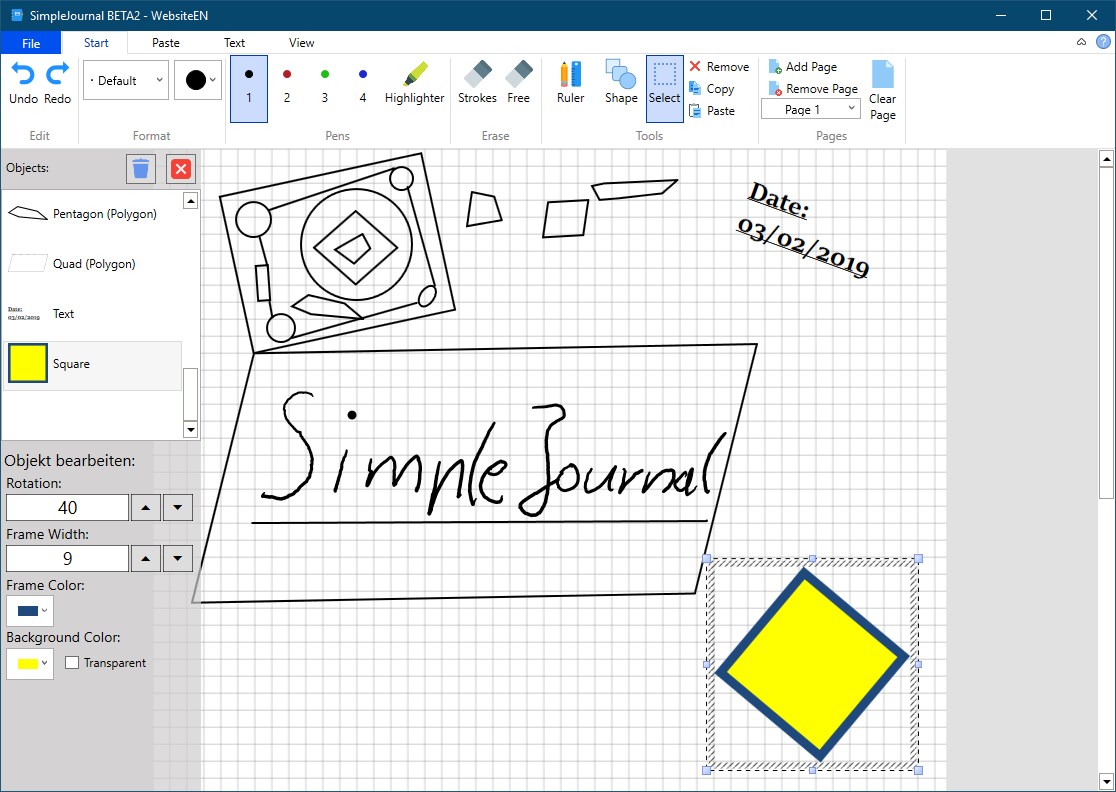
Task: Open the help question mark icon
Action: pos(1102,42)
